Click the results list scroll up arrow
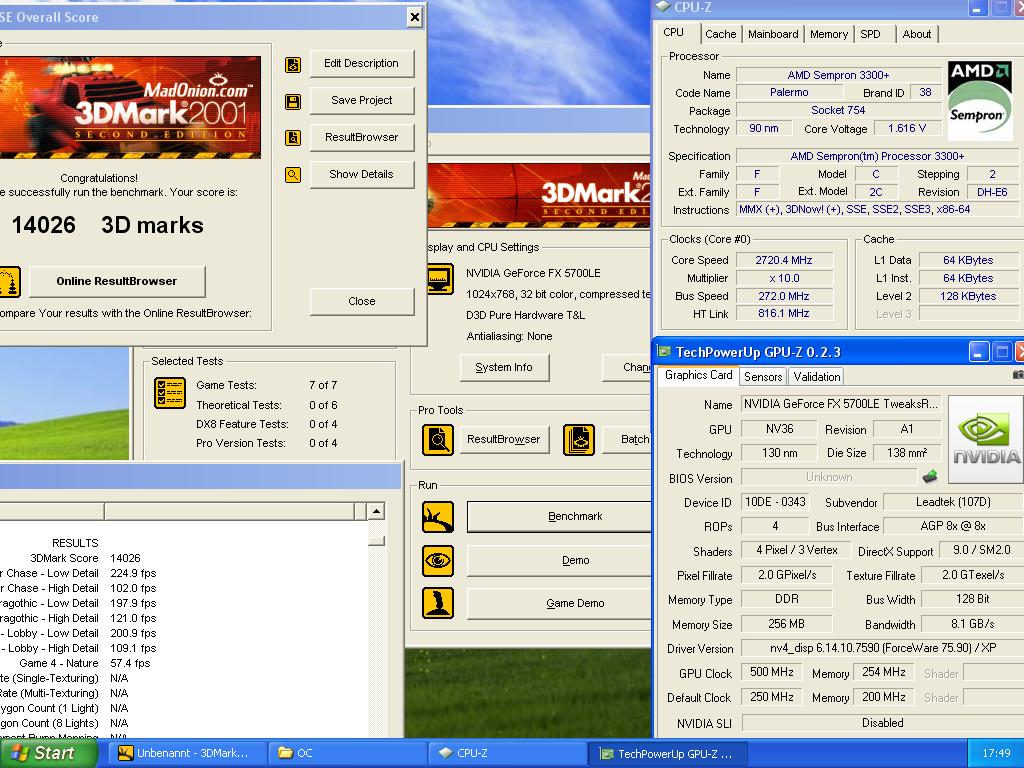 tap(376, 511)
